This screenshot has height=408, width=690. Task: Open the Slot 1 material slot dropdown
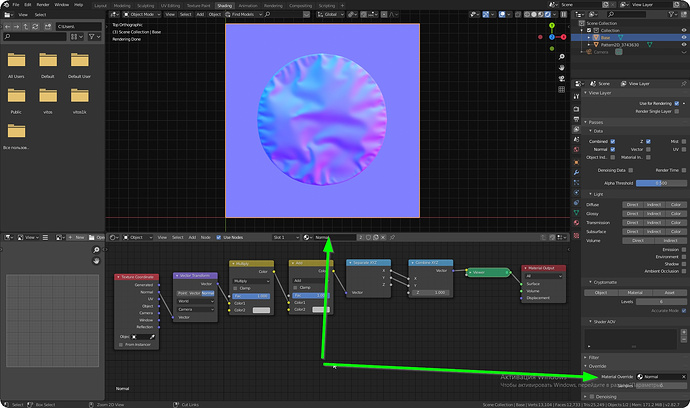[x=285, y=237]
